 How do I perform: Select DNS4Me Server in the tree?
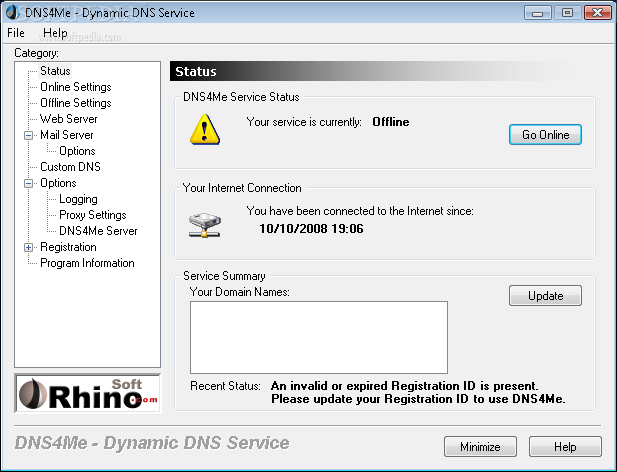[98, 231]
